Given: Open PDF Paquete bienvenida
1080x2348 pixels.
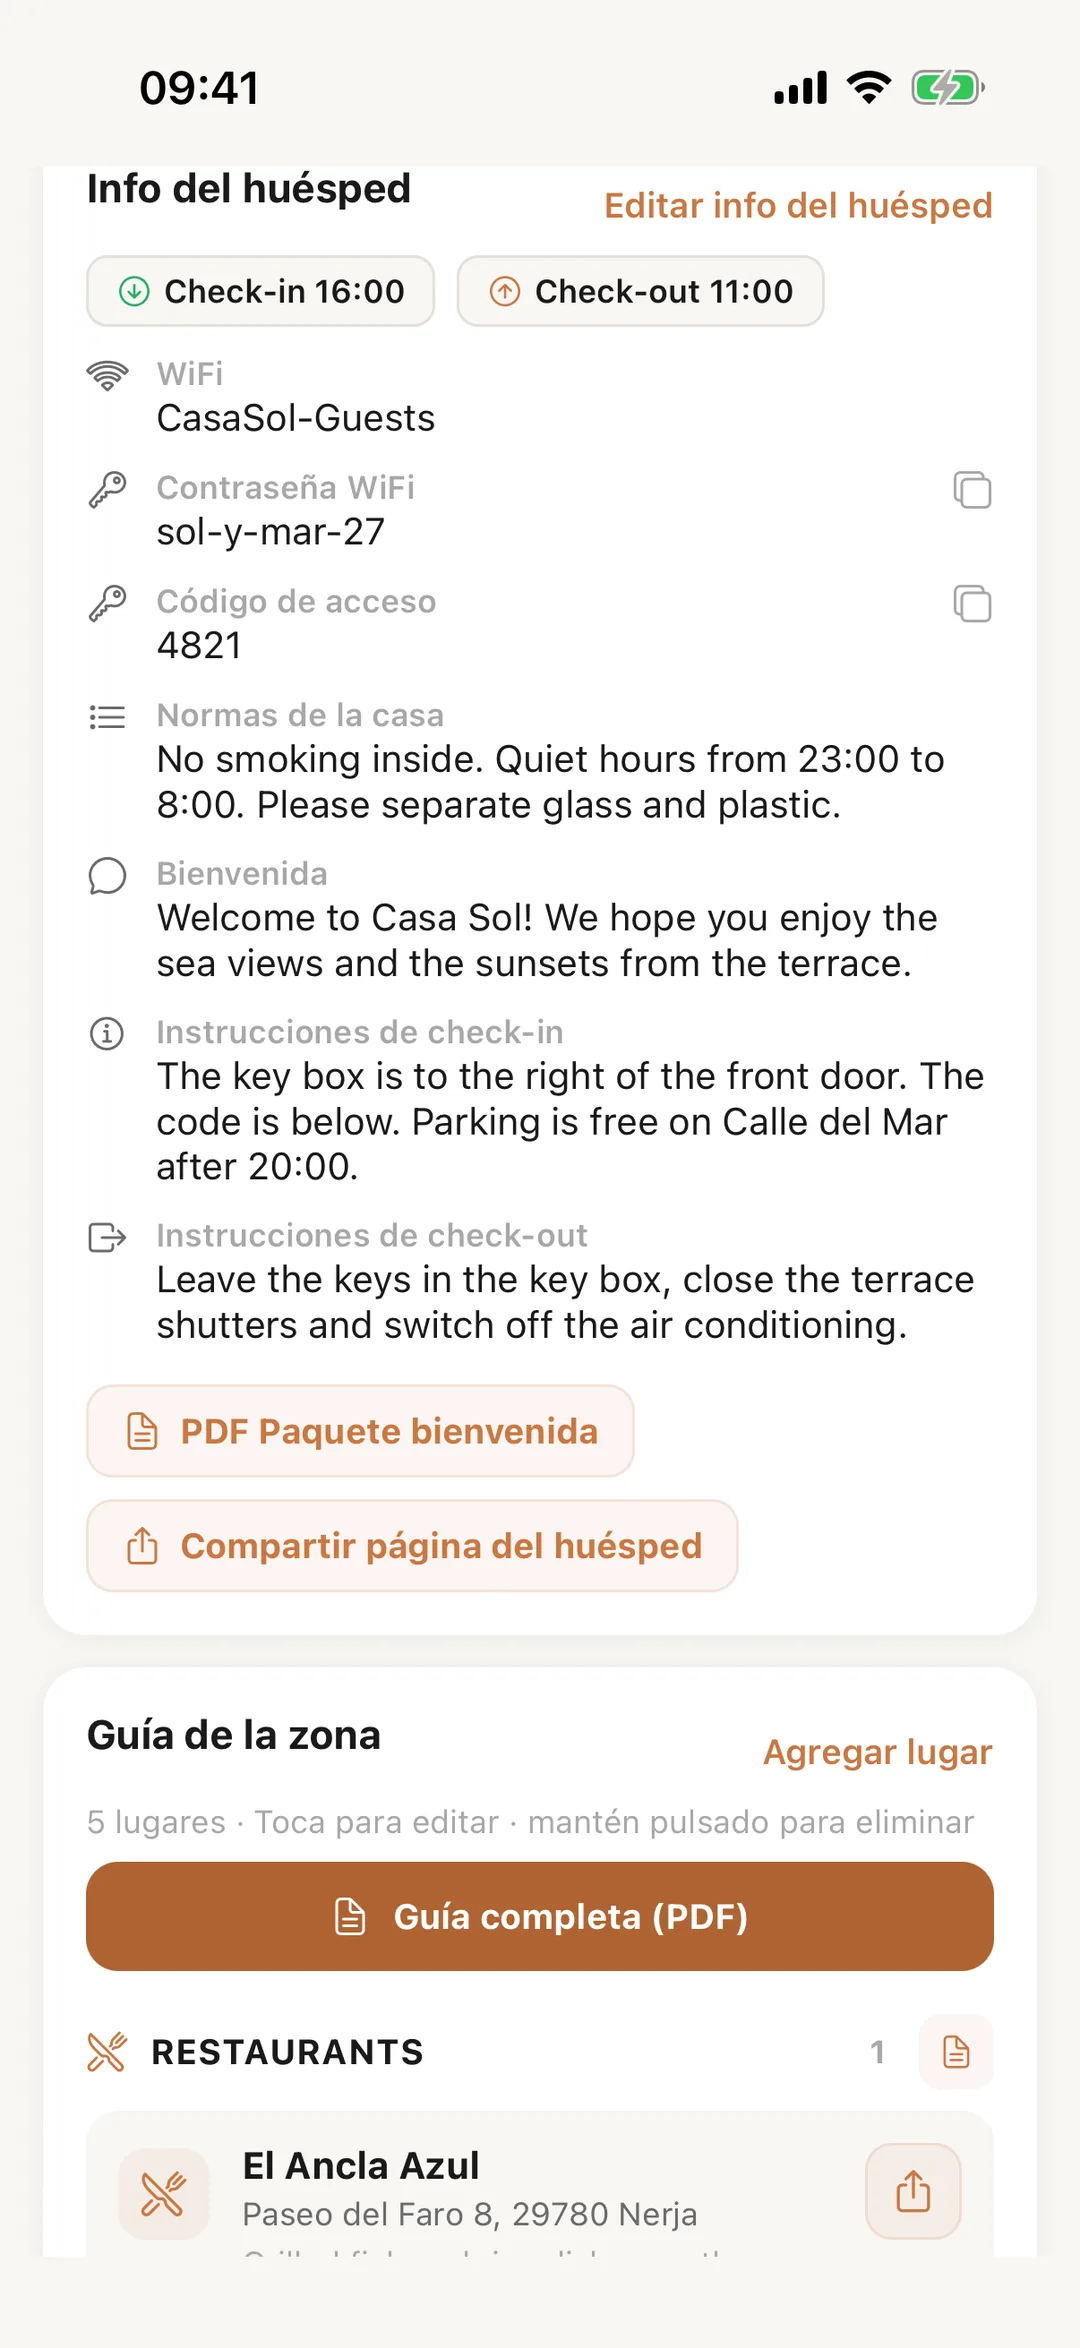Looking at the screenshot, I should point(360,1431).
